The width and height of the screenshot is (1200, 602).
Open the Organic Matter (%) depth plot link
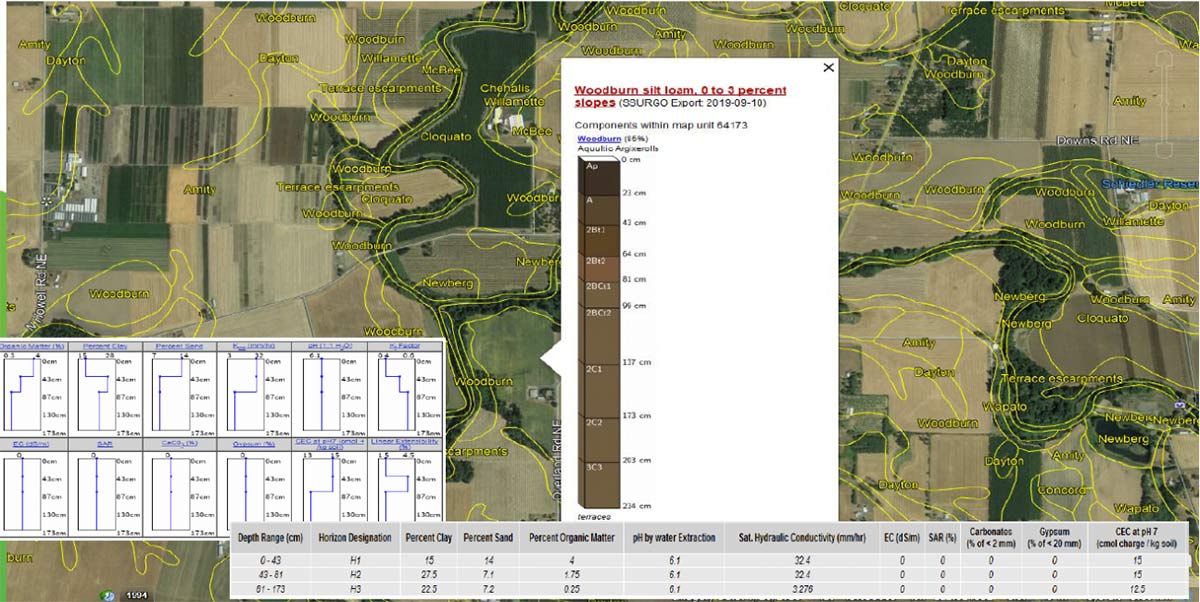point(35,345)
